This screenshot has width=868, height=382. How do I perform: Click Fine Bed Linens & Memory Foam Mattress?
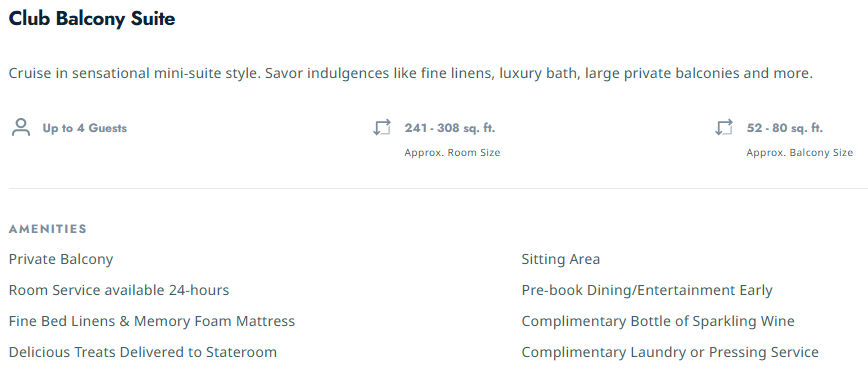tap(152, 321)
